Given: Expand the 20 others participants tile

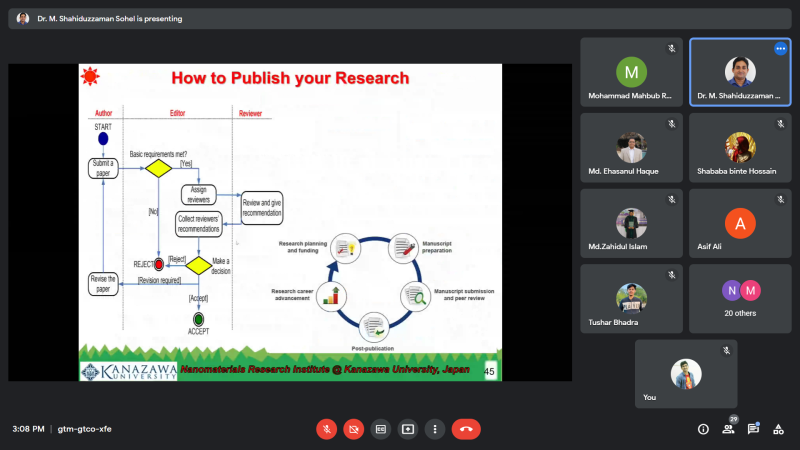Looking at the screenshot, I should pos(740,298).
